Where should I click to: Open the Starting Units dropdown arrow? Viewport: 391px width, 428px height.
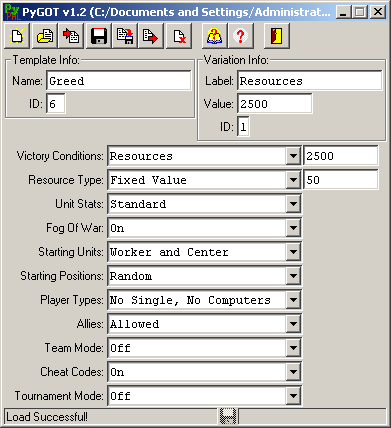[x=293, y=252]
